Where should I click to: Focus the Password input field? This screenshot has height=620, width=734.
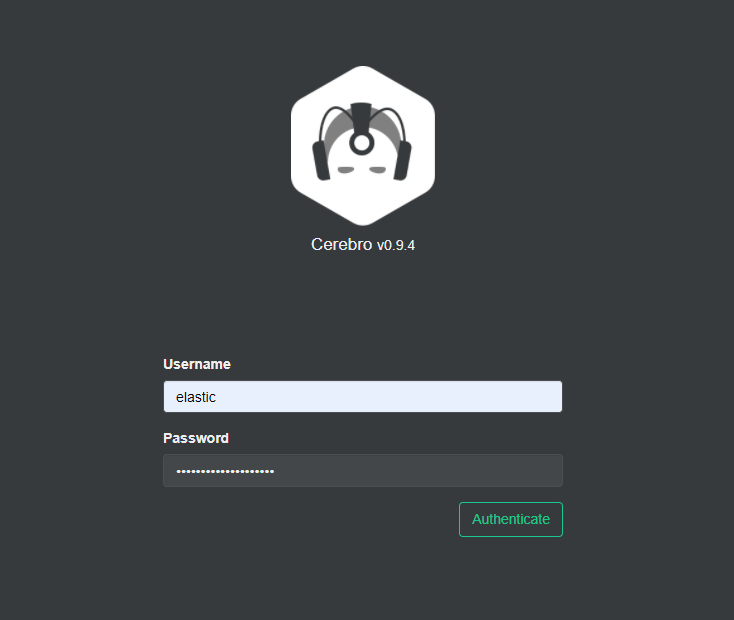pyautogui.click(x=363, y=471)
